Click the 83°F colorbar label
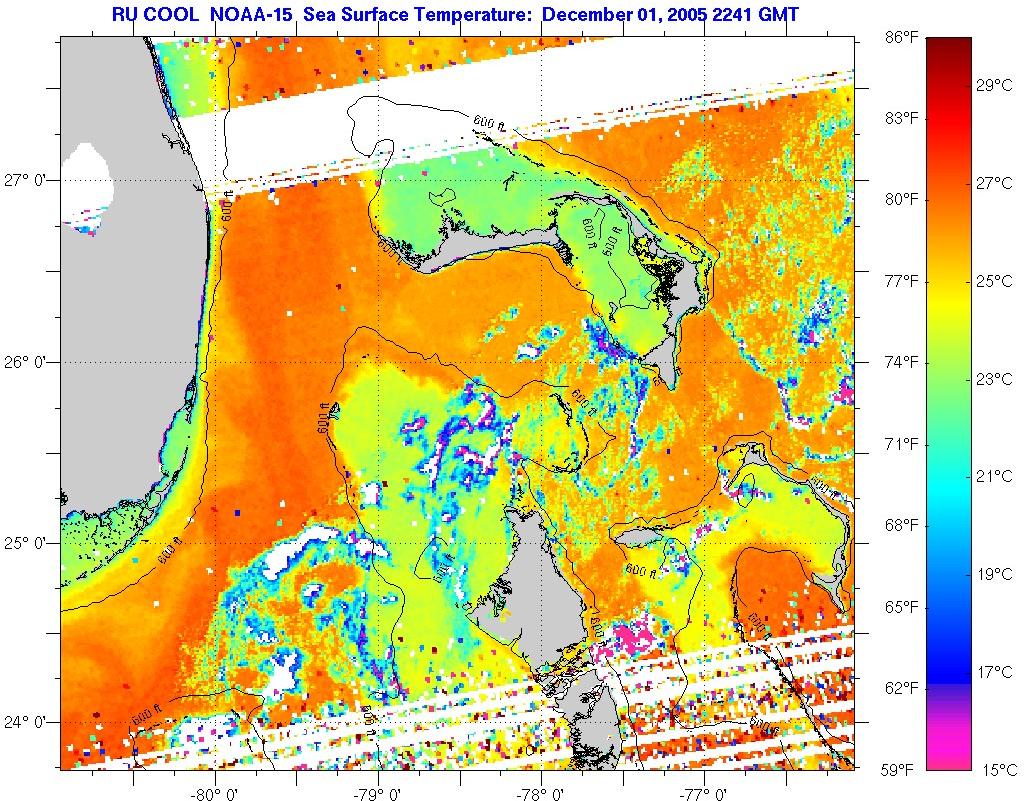This screenshot has width=1024, height=801. (902, 118)
